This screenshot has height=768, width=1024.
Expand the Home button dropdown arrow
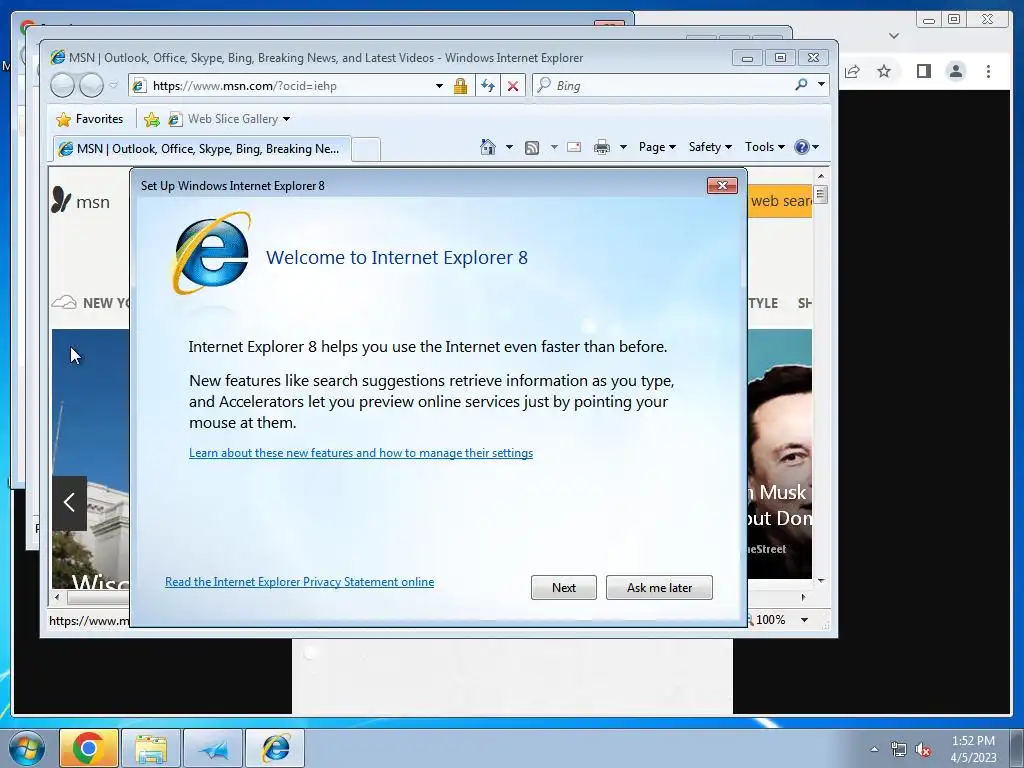(x=509, y=147)
